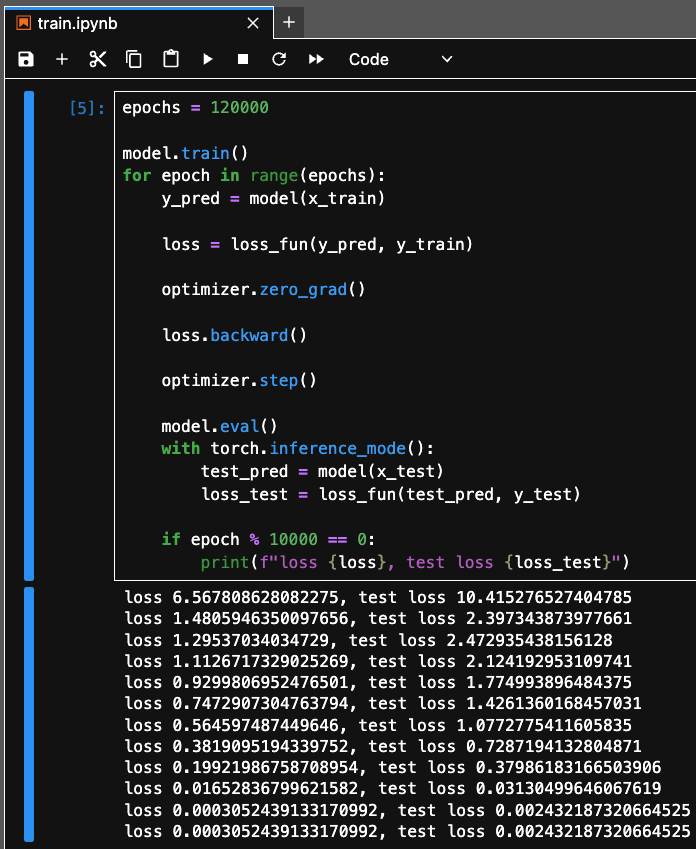Place cursor on the epochs = 120000 line

pos(195,108)
